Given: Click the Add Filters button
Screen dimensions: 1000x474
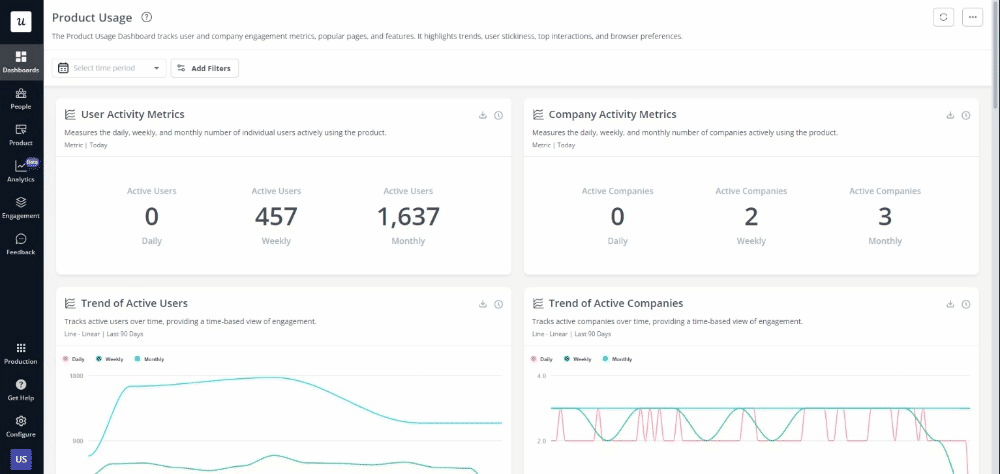Looking at the screenshot, I should point(205,68).
